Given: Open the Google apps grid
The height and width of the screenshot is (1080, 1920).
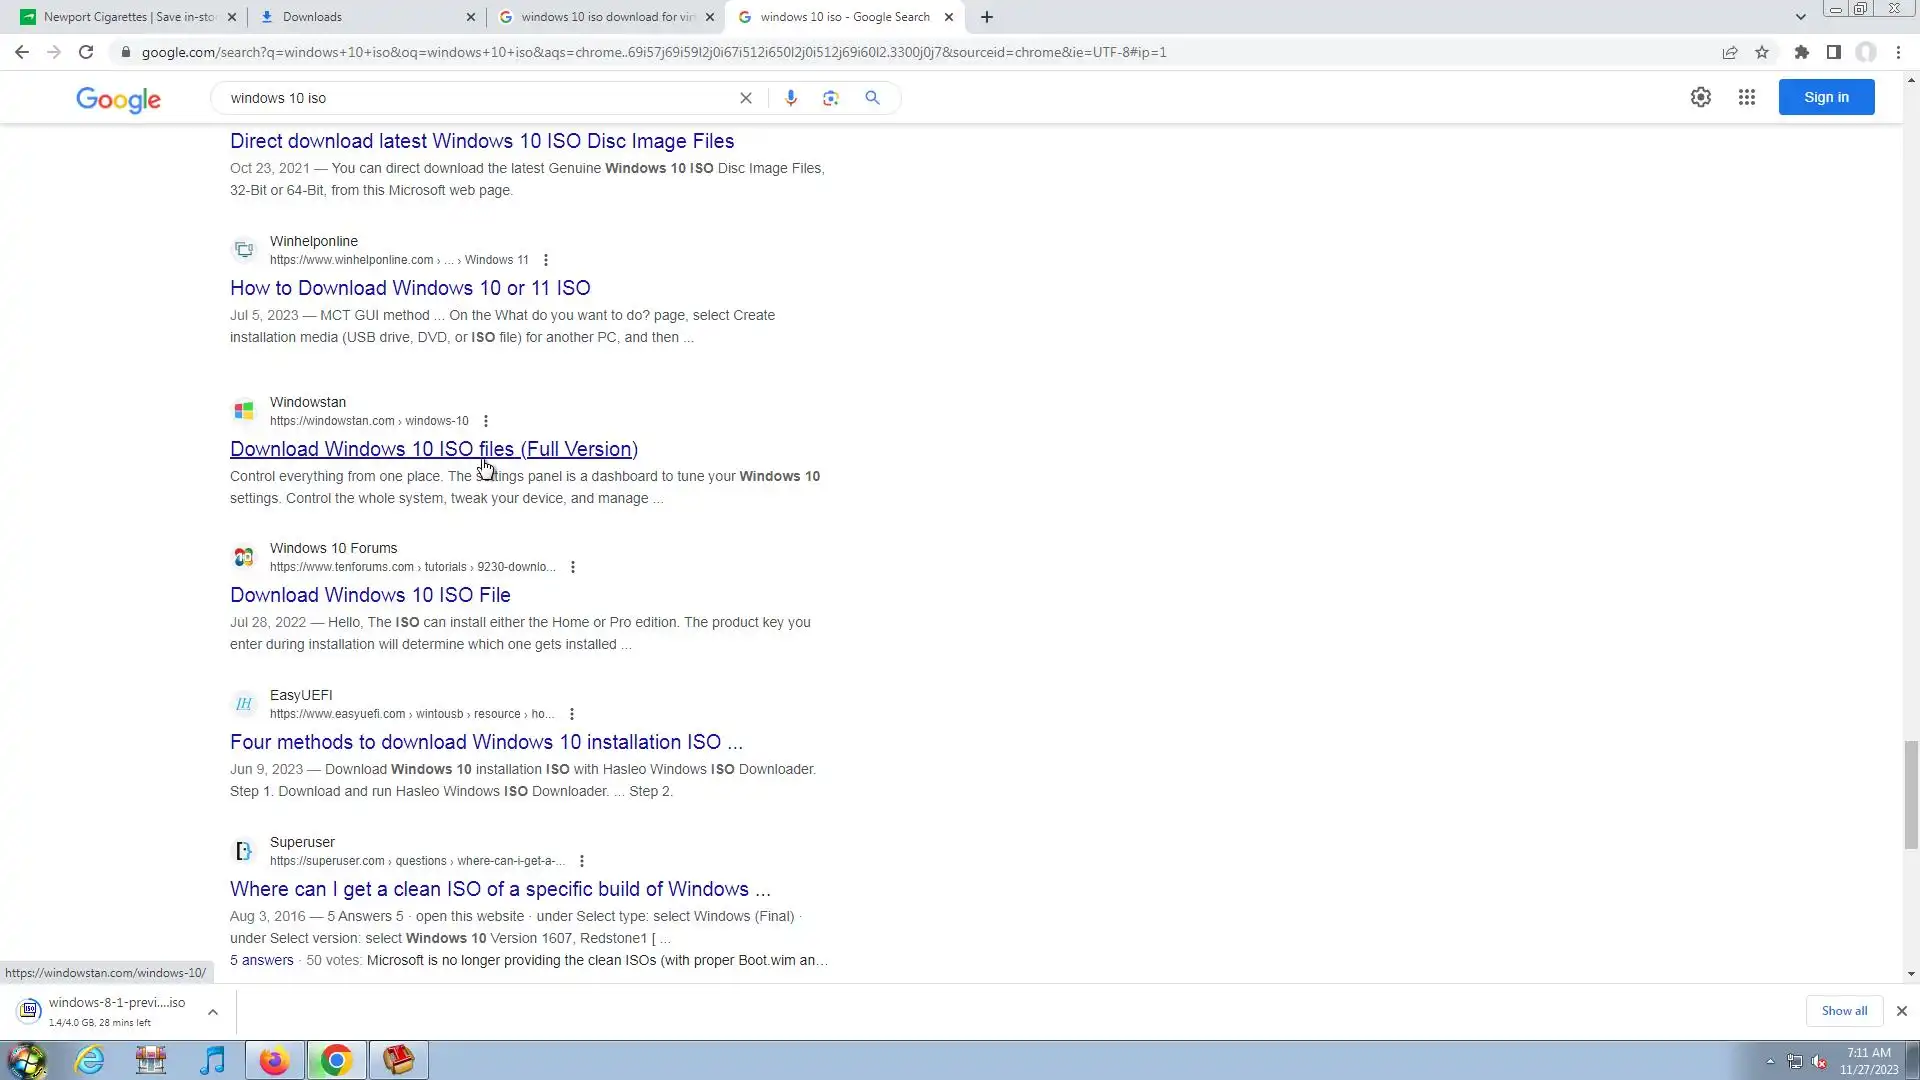Looking at the screenshot, I should pyautogui.click(x=1746, y=97).
